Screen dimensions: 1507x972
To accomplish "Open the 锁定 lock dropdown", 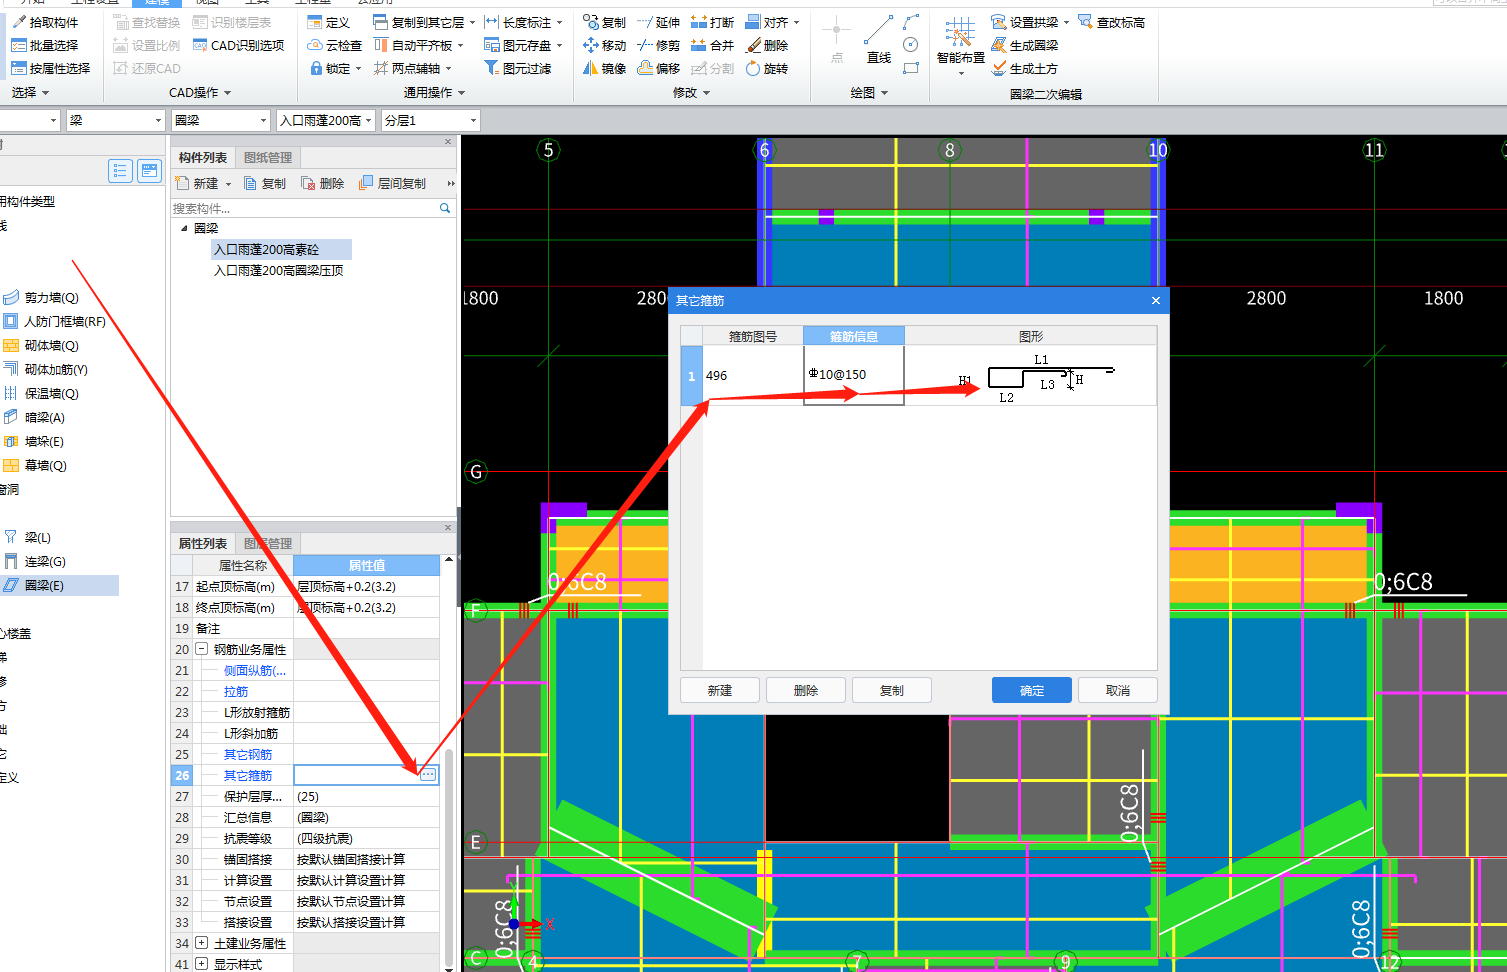I will pyautogui.click(x=358, y=68).
